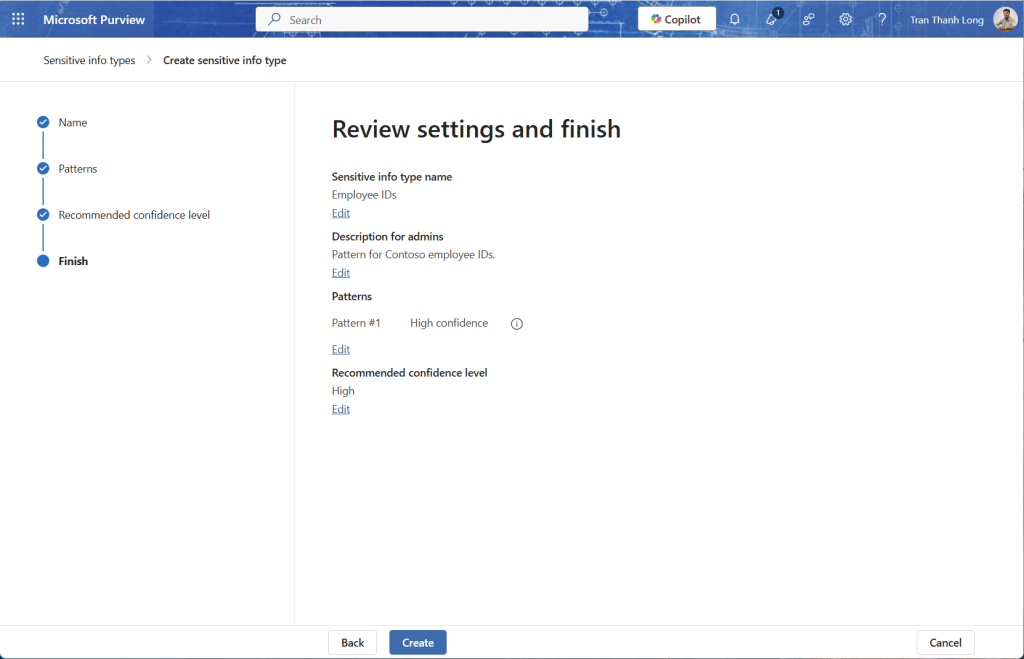Open the settings gear icon
This screenshot has width=1024, height=659.
click(845, 19)
